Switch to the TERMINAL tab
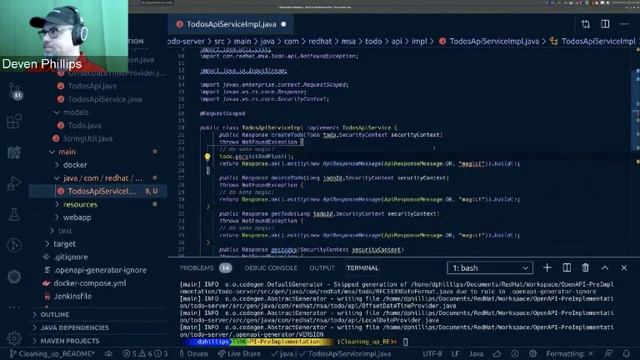Image resolution: width=640 pixels, height=360 pixels. pos(362,268)
